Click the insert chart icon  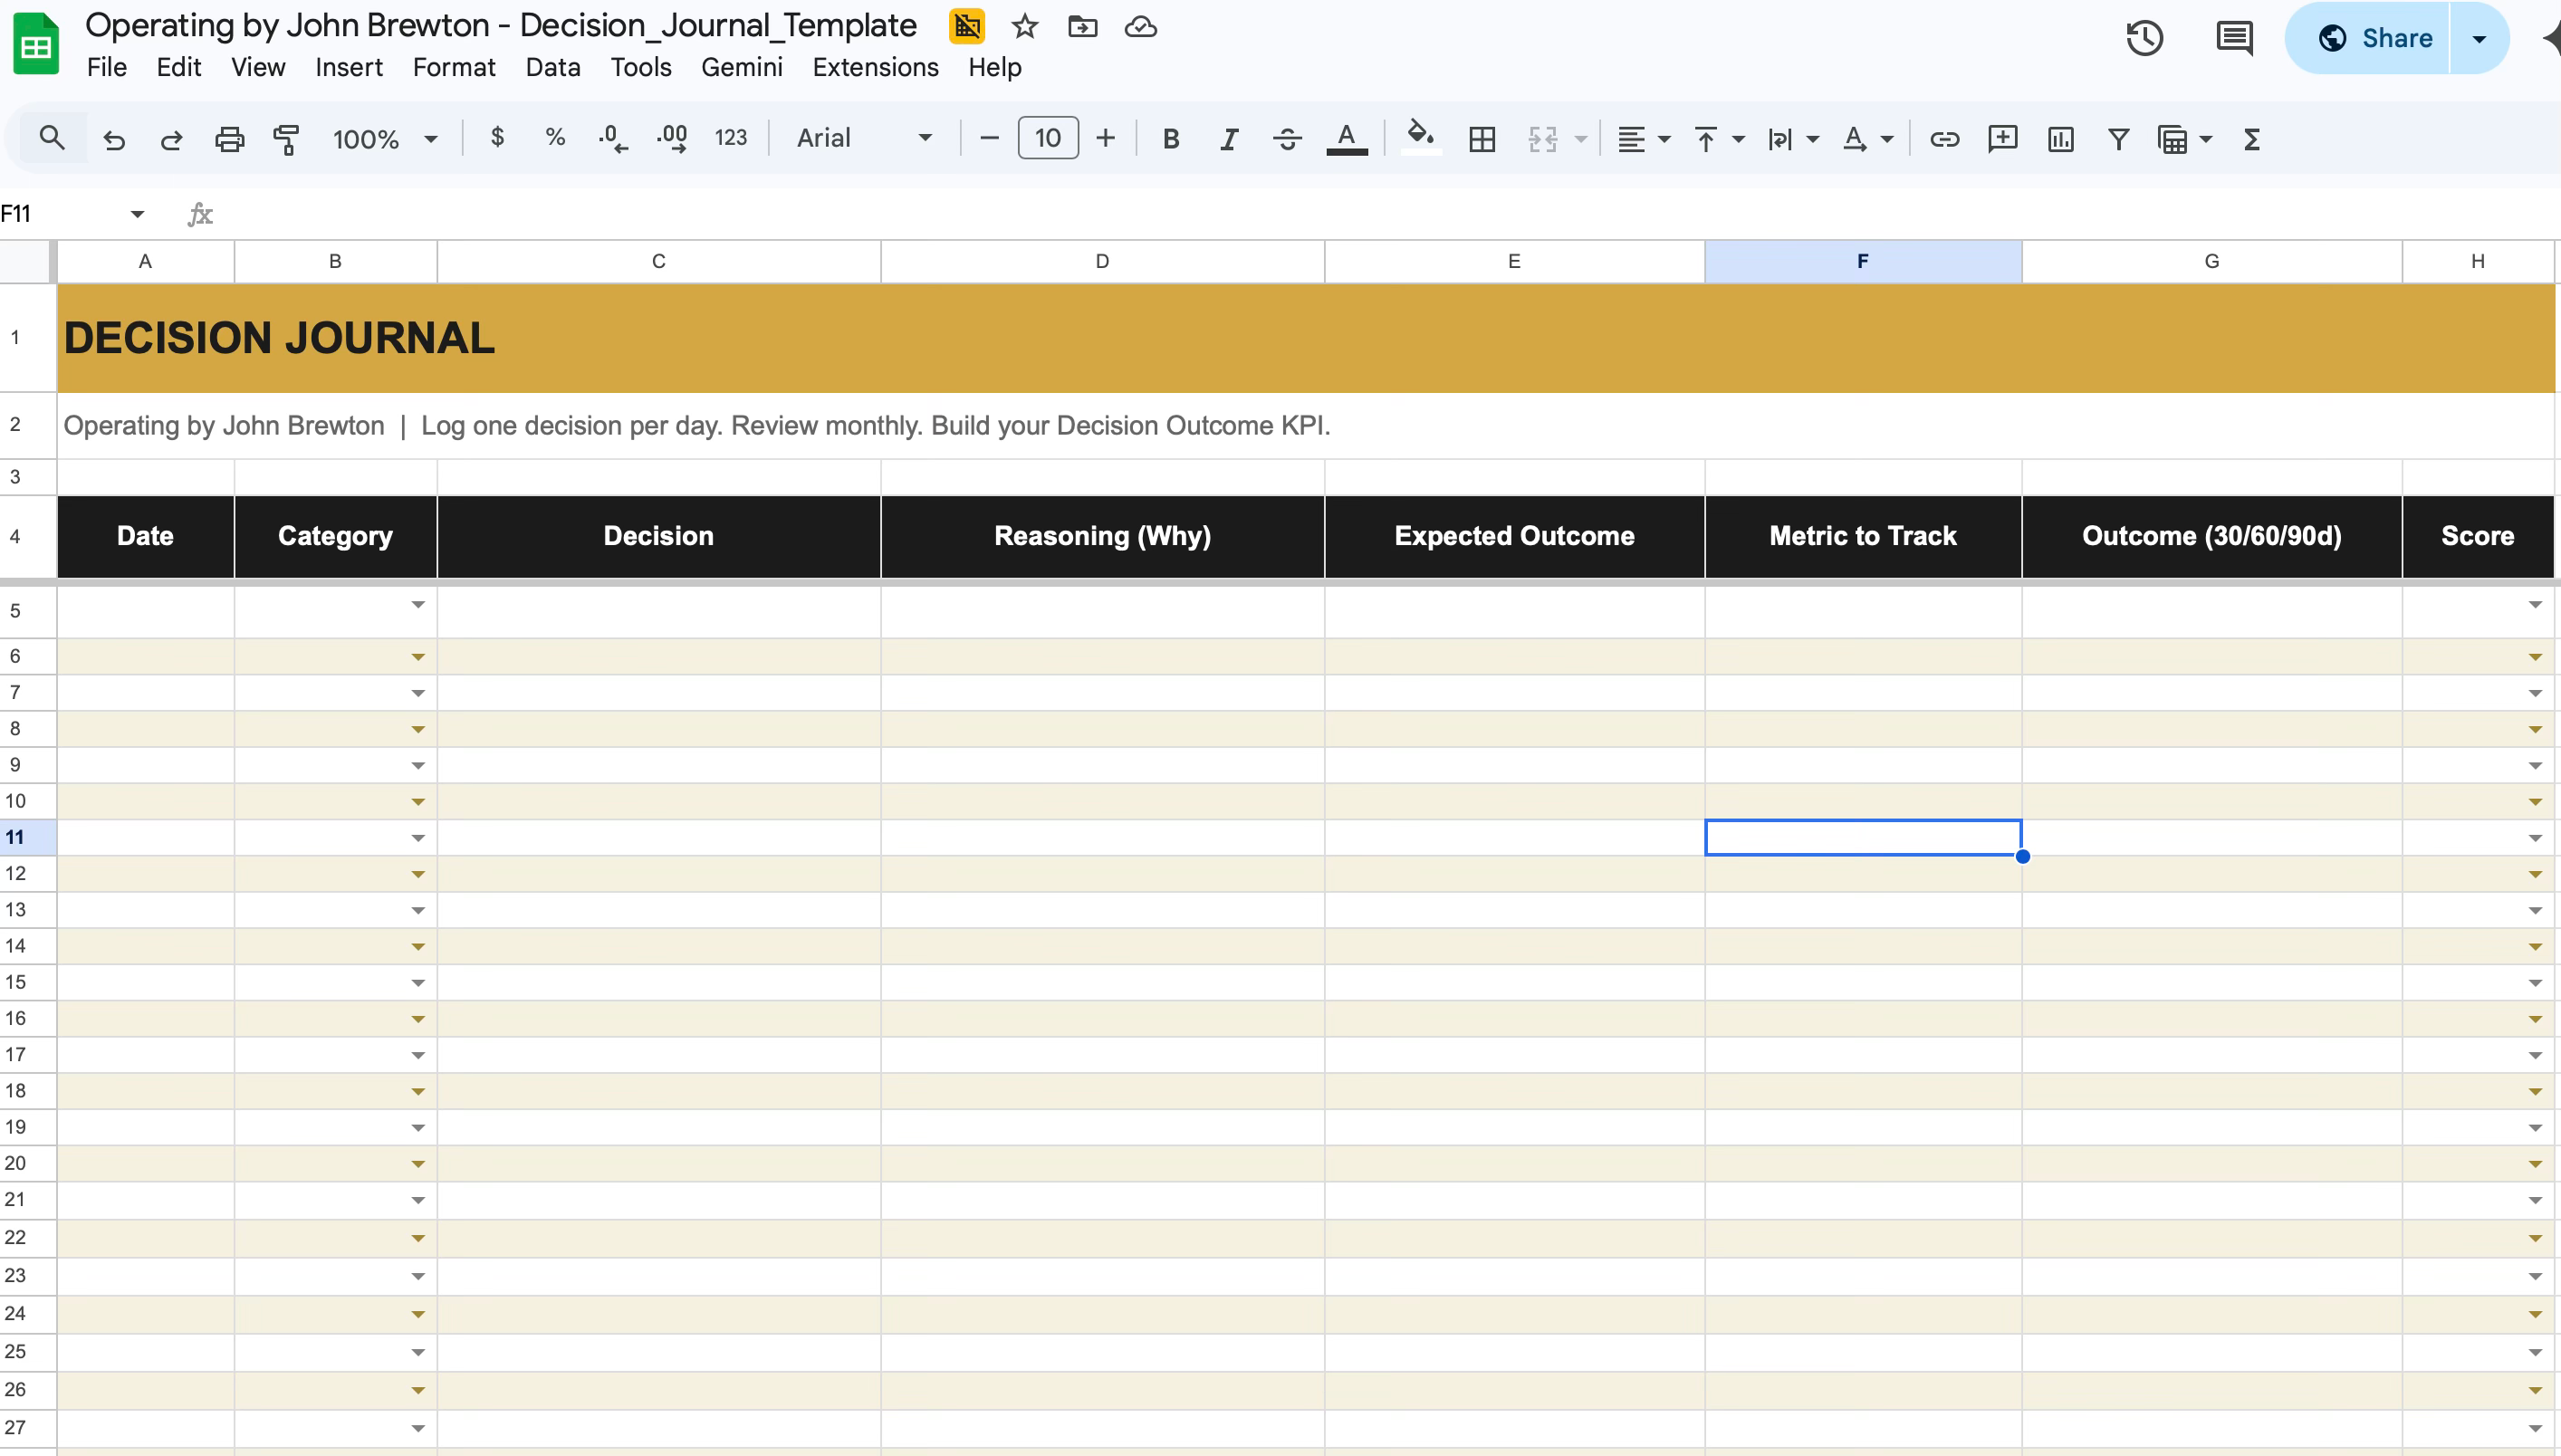2061,139
